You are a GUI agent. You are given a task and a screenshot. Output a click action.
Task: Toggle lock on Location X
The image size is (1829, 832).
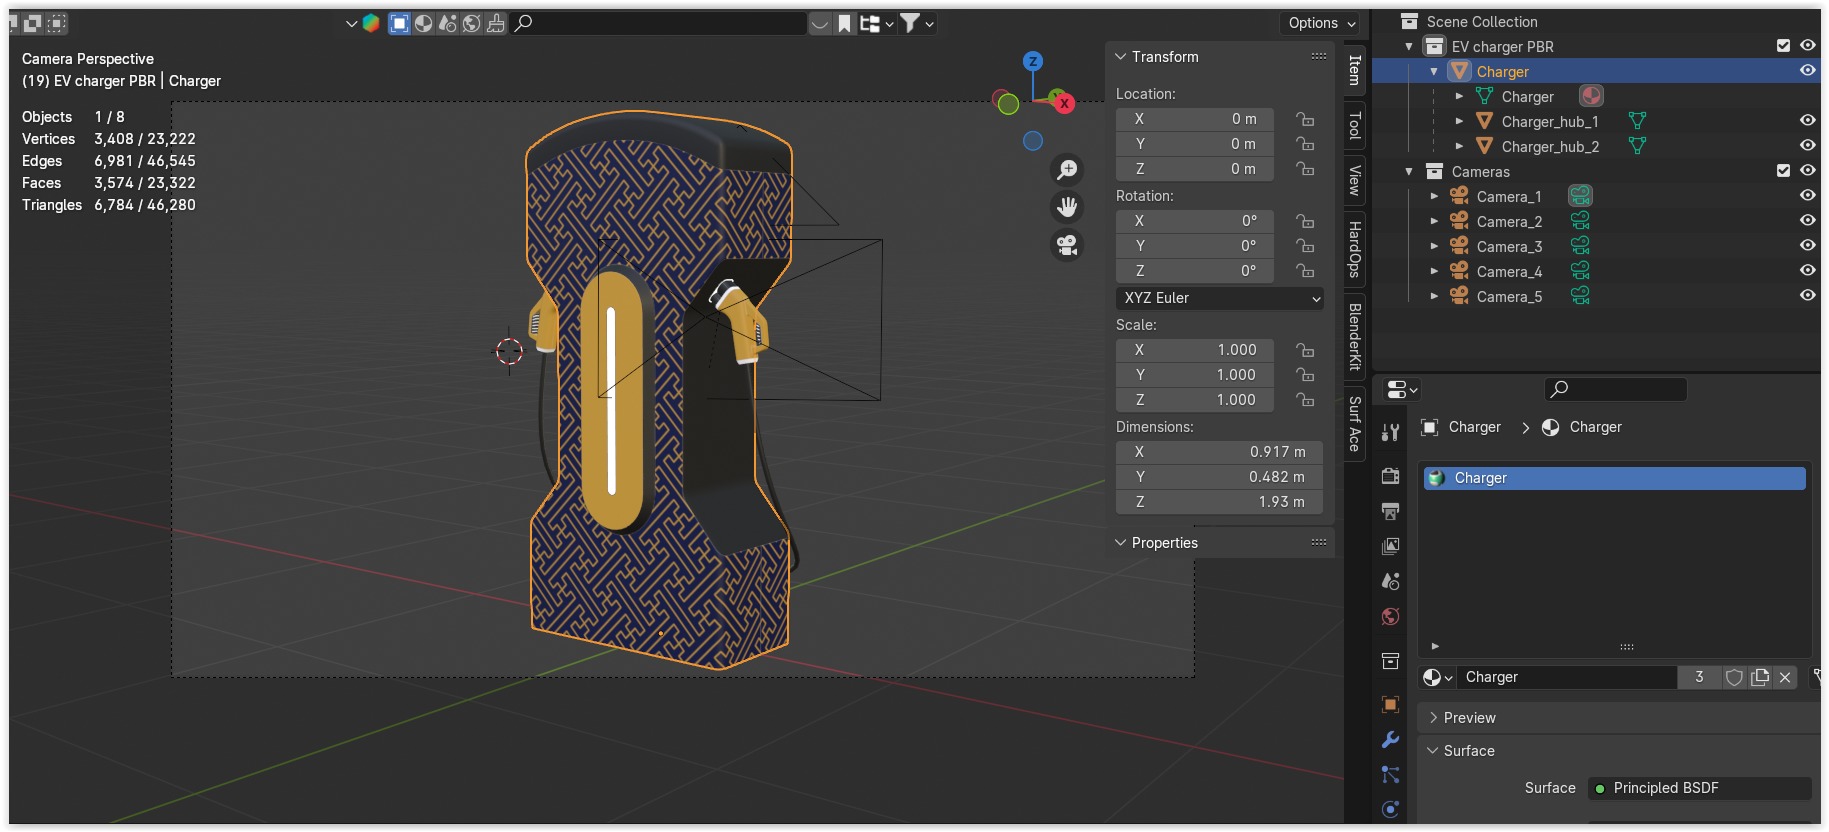[x=1305, y=119]
